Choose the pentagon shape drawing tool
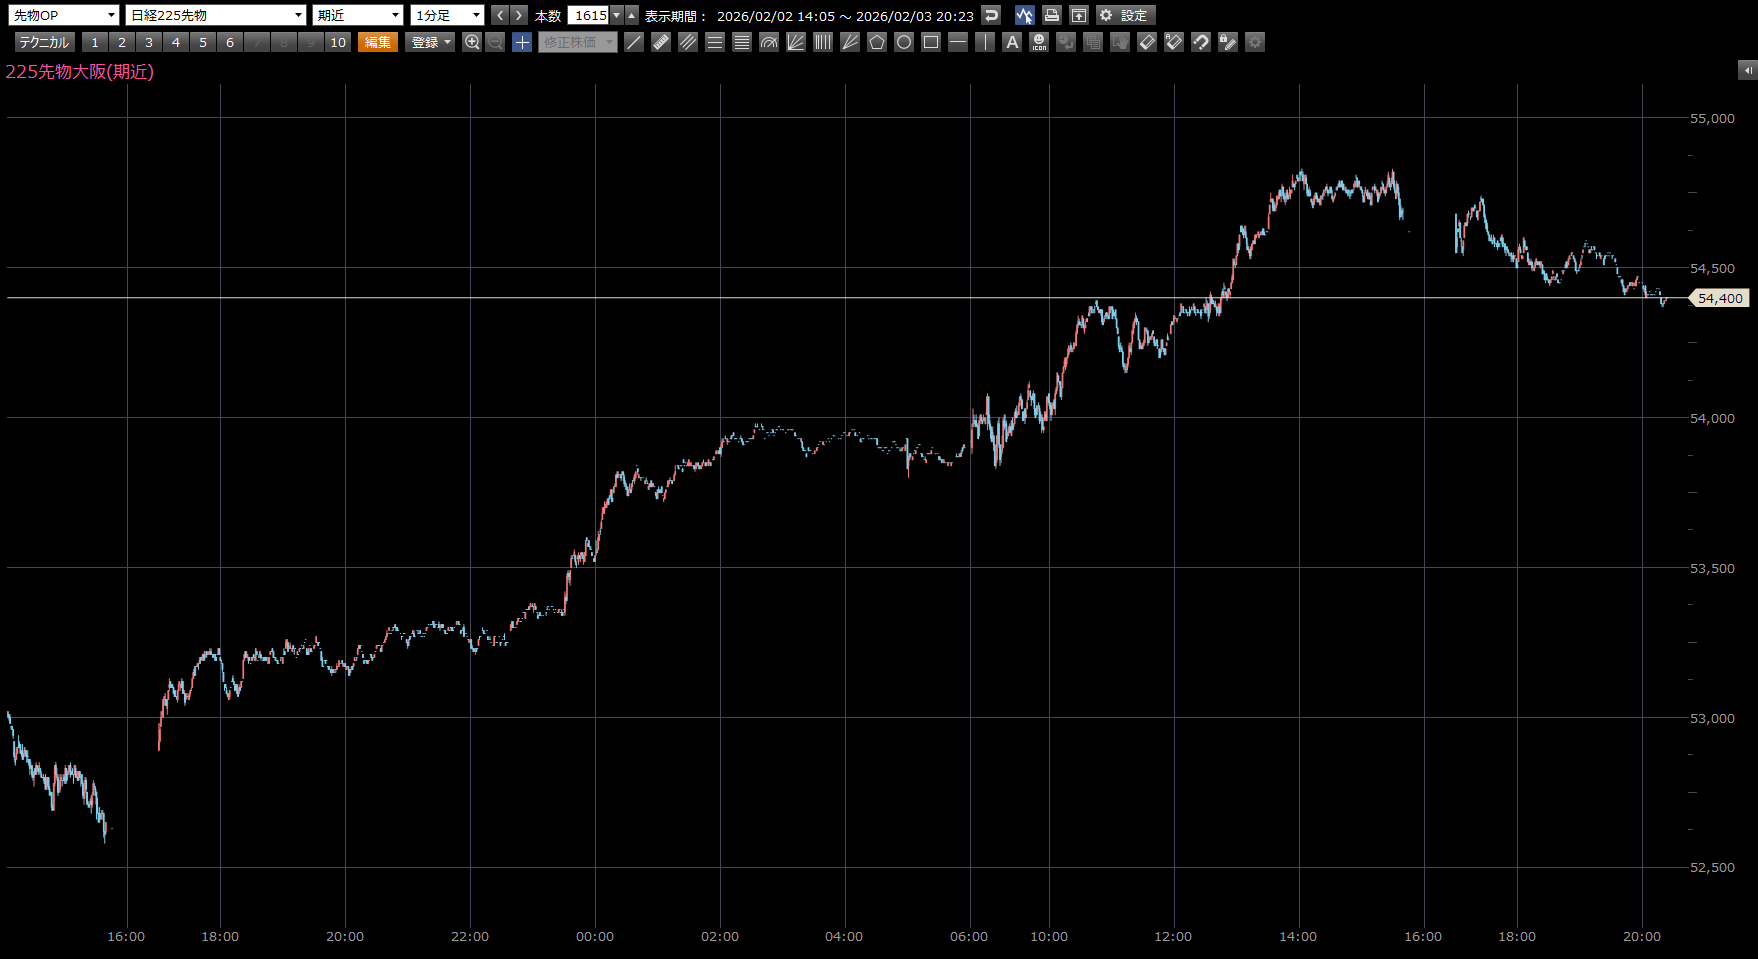The height and width of the screenshot is (959, 1758). [877, 42]
